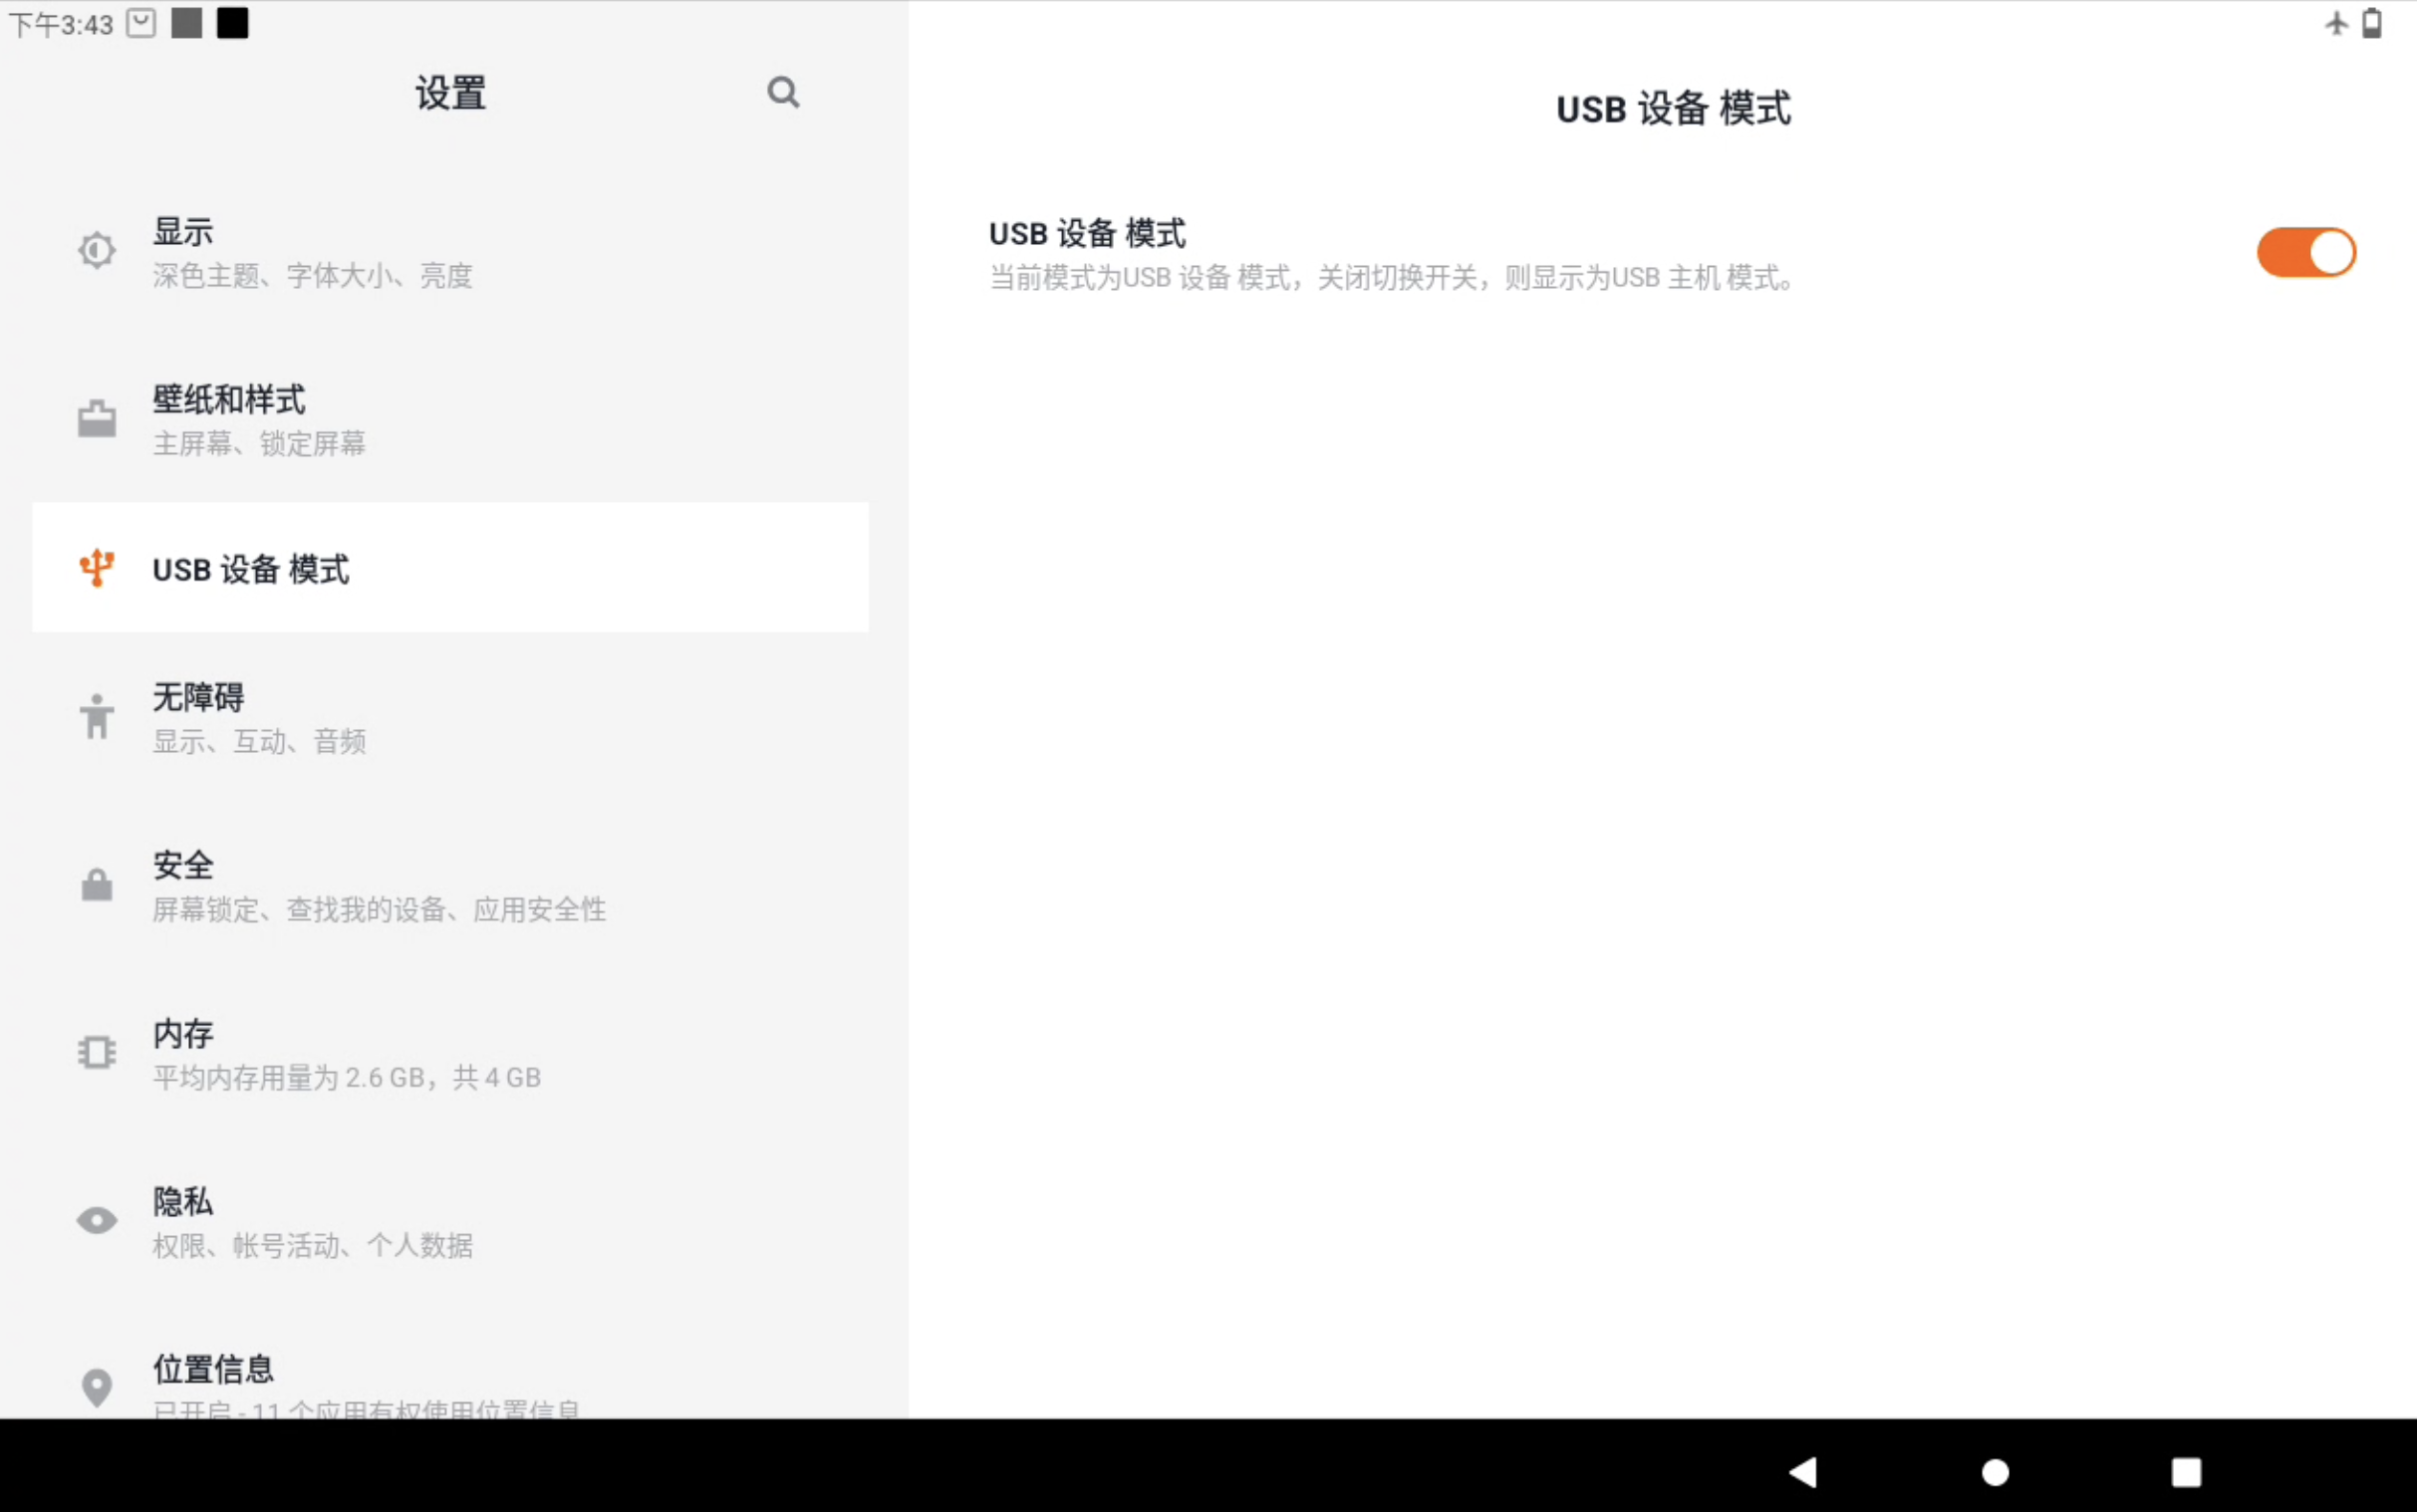Viewport: 2417px width, 1512px height.
Task: Open the 内存 settings entry
Action: 450,1053
